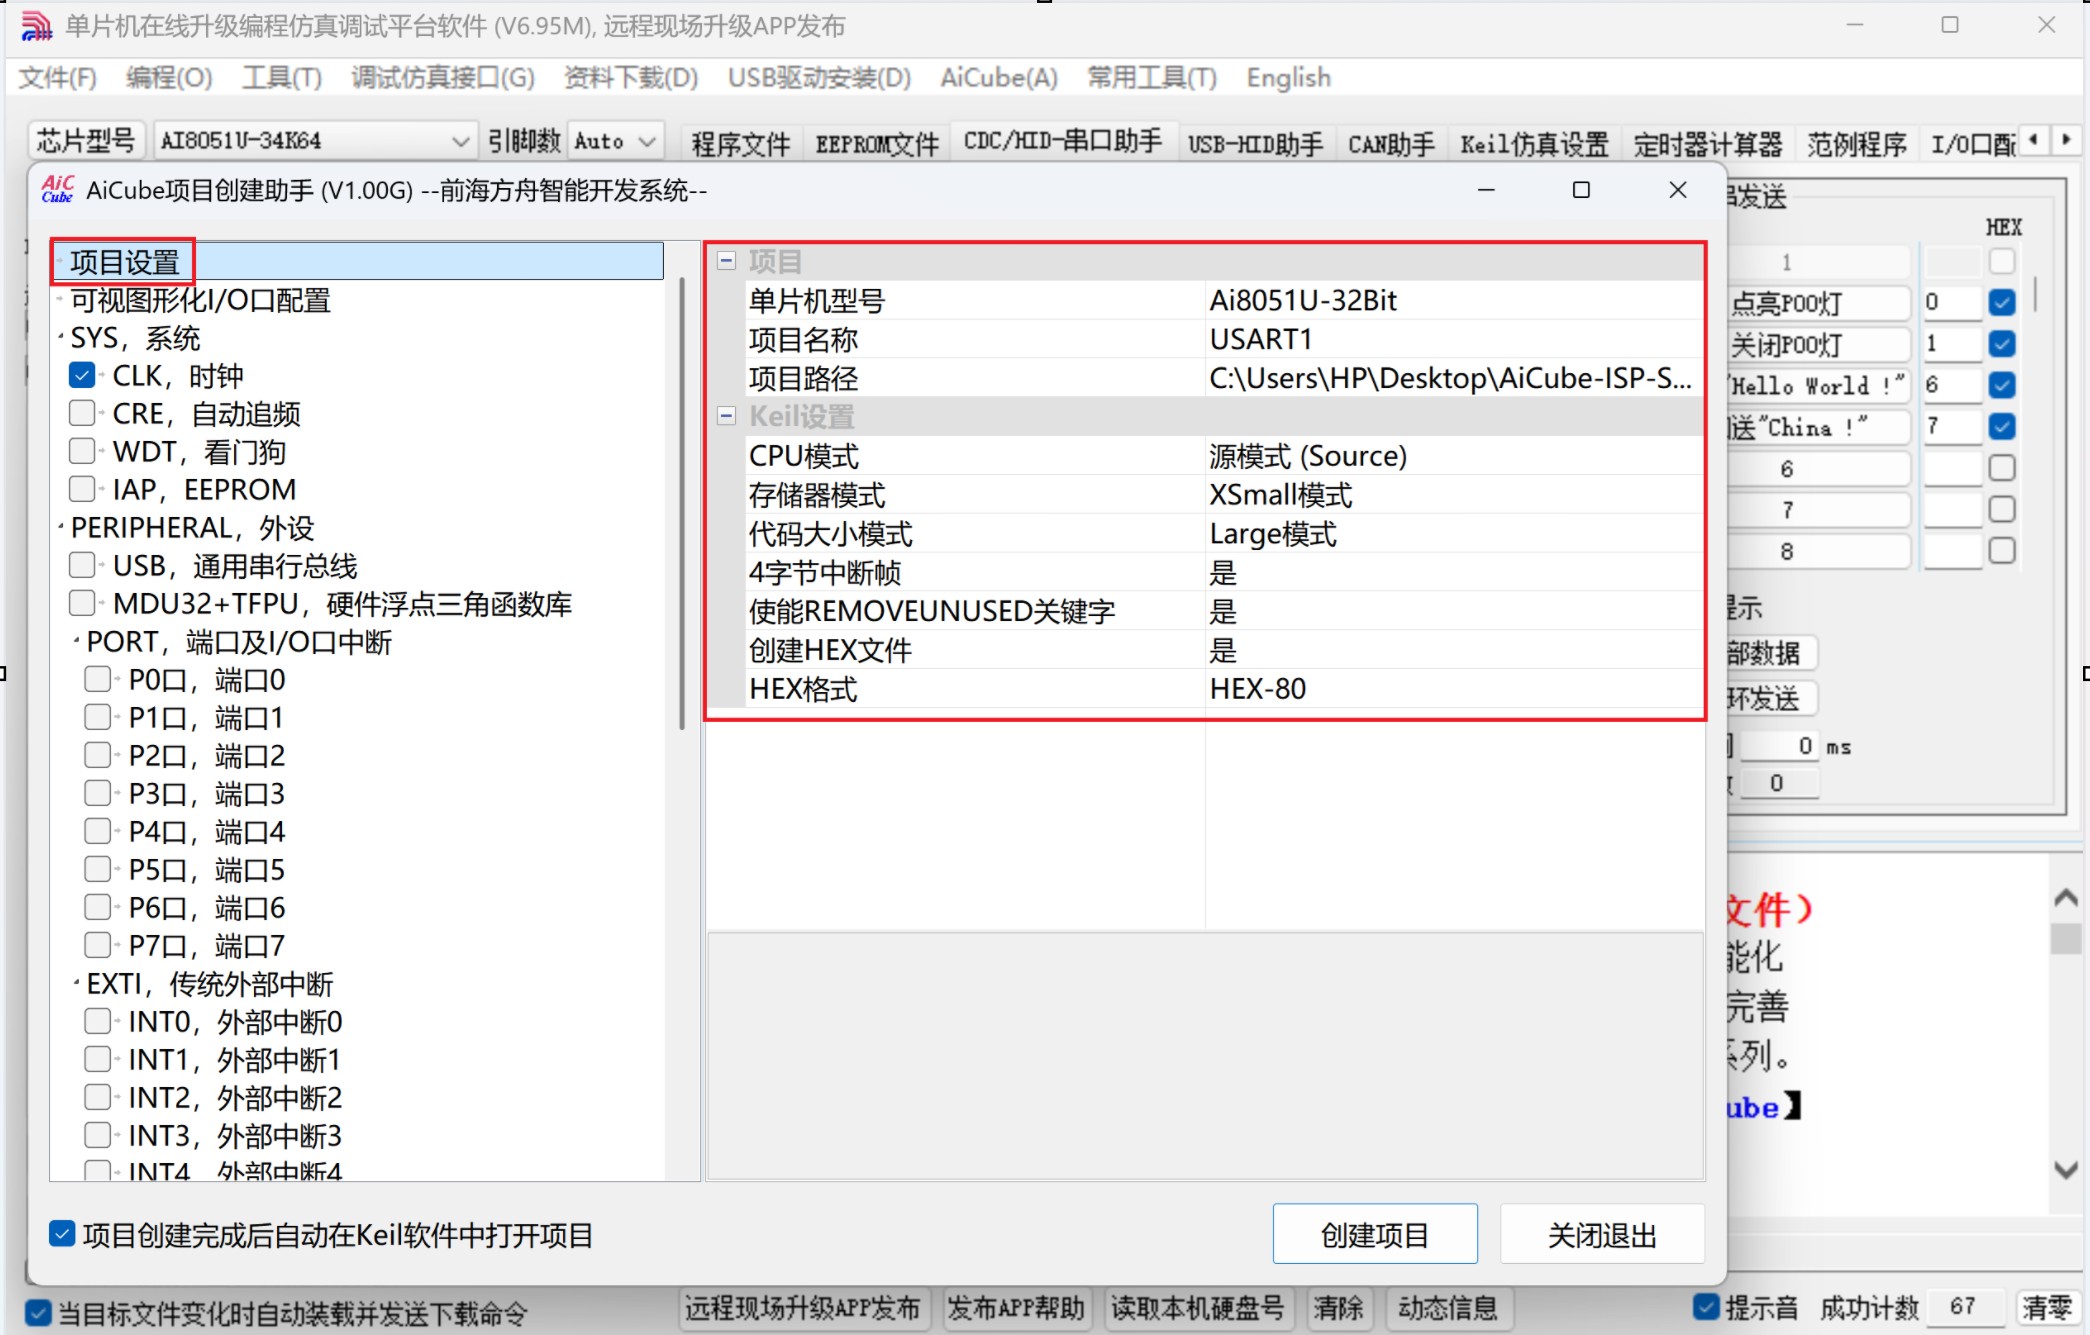Open the 调试仿真接口(G) menu
The width and height of the screenshot is (2090, 1335).
(x=443, y=78)
